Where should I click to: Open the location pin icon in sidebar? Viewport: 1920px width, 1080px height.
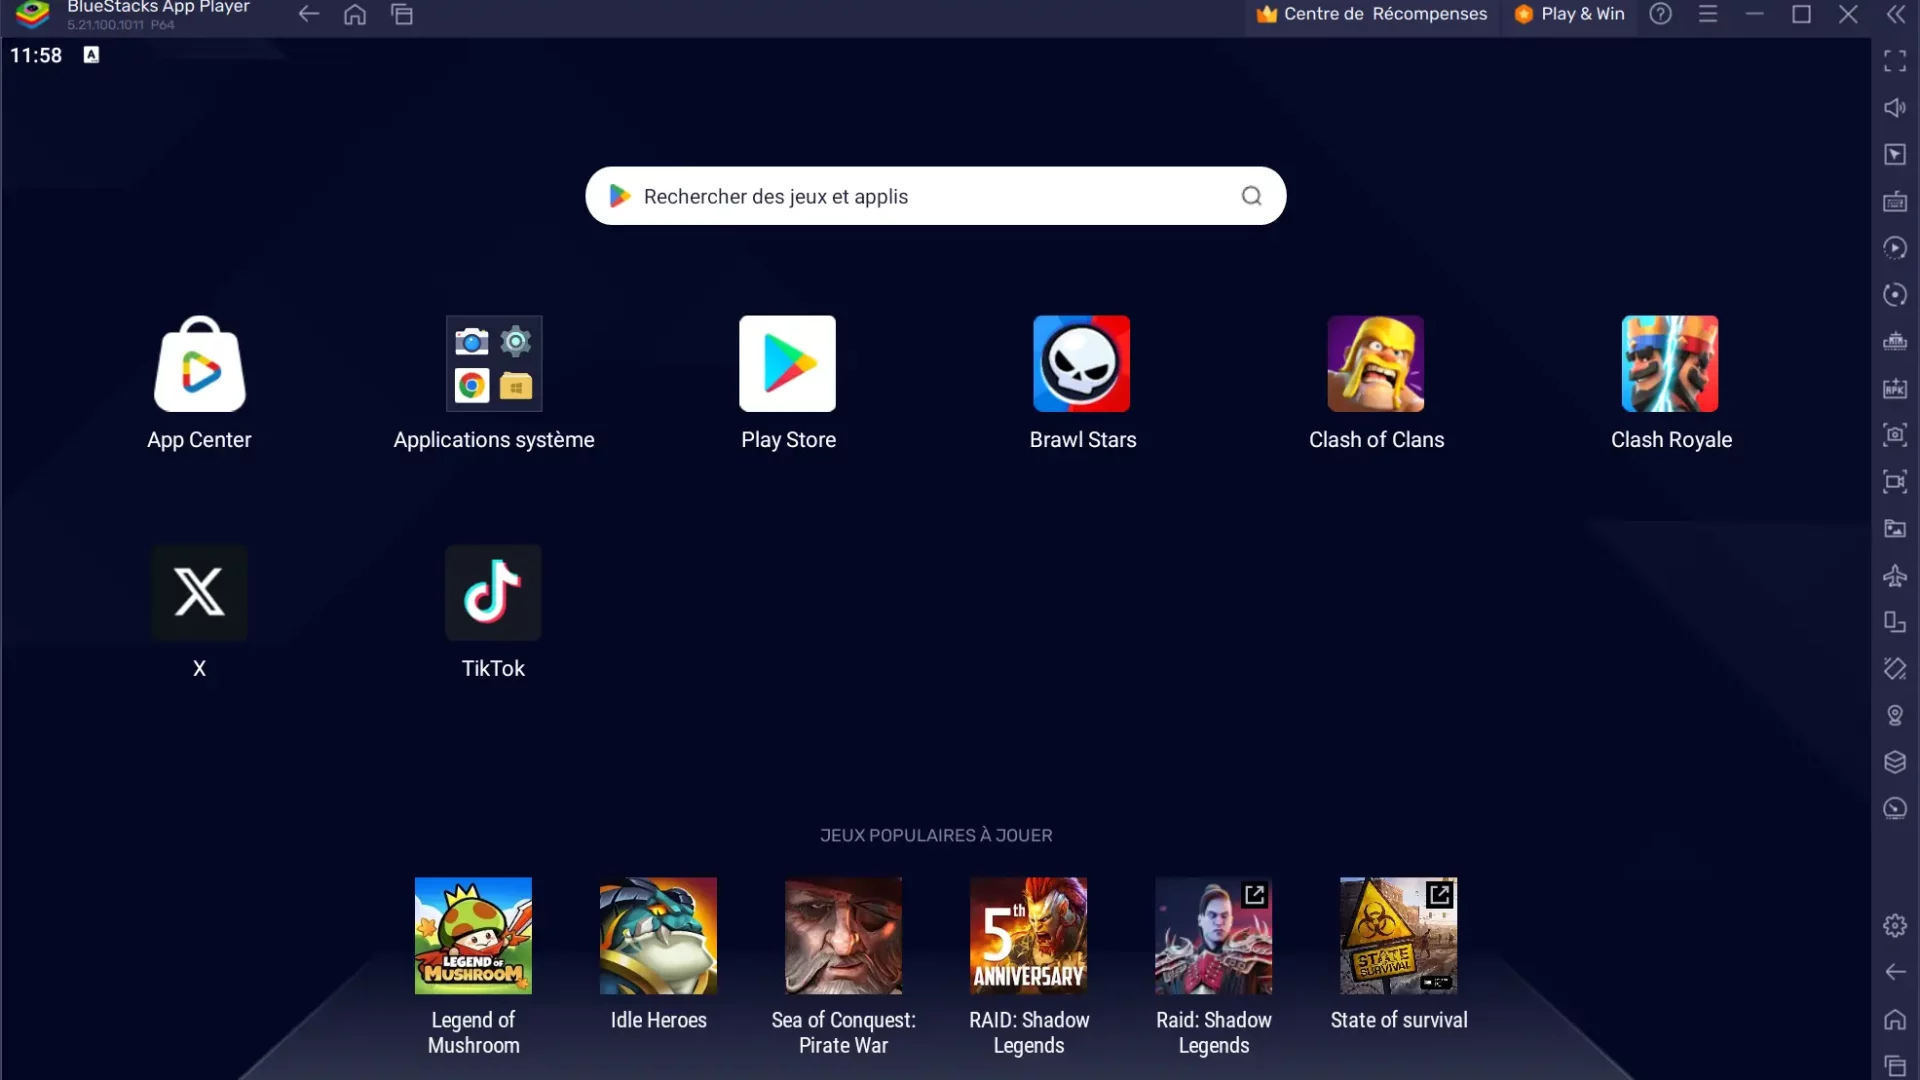tap(1895, 715)
